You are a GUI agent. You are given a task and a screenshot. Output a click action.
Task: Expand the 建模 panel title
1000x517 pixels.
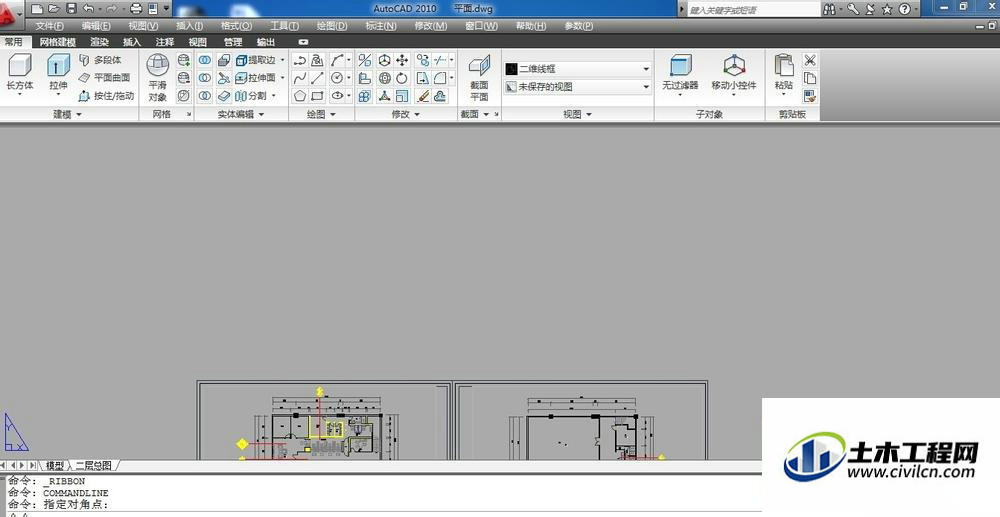68,114
